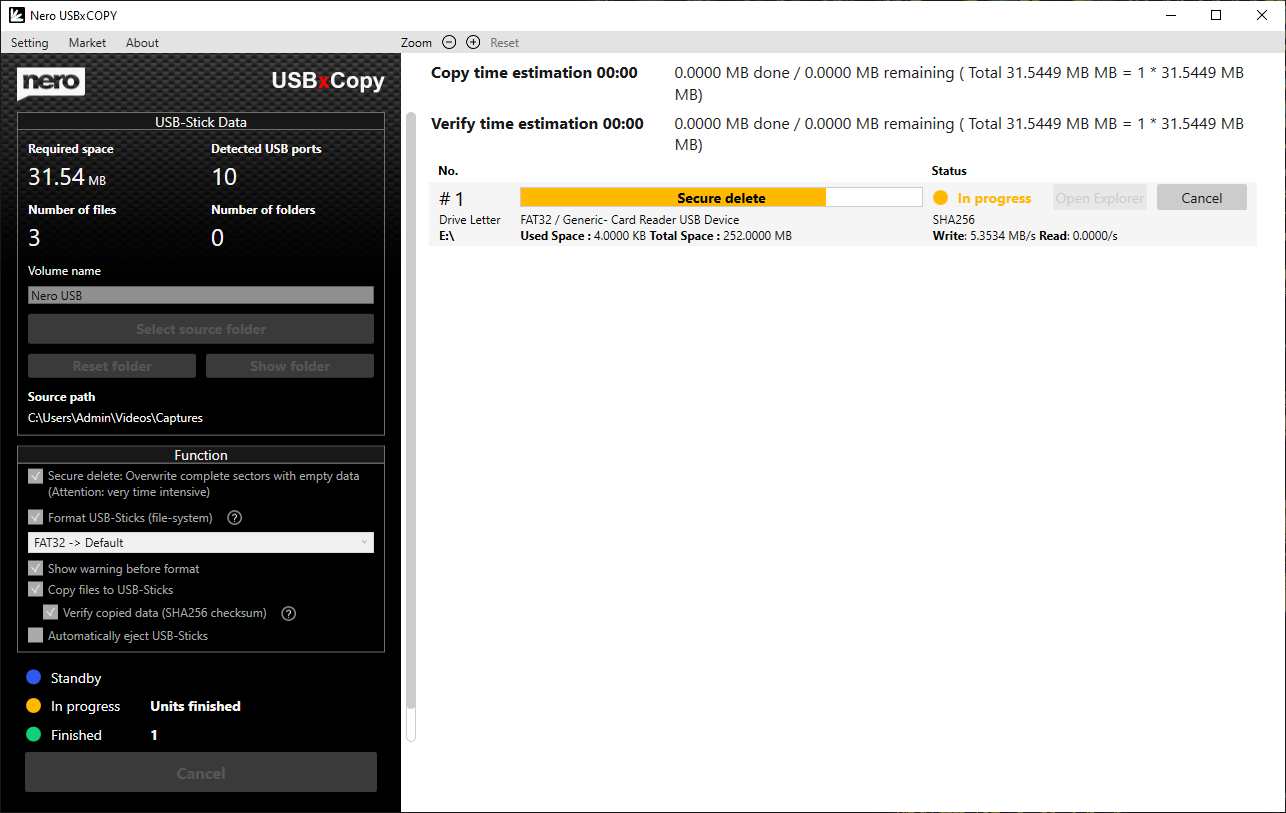This screenshot has height=813, width=1286.
Task: Toggle Automatically eject USB-Sticks checkbox
Action: (36, 636)
